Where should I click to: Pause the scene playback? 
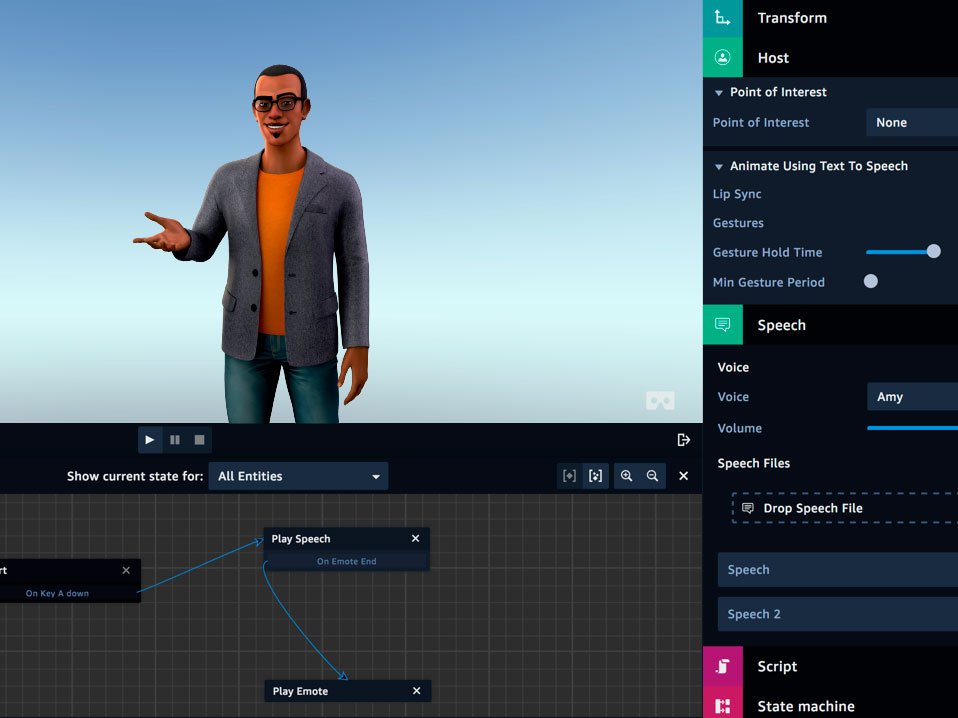(x=175, y=440)
